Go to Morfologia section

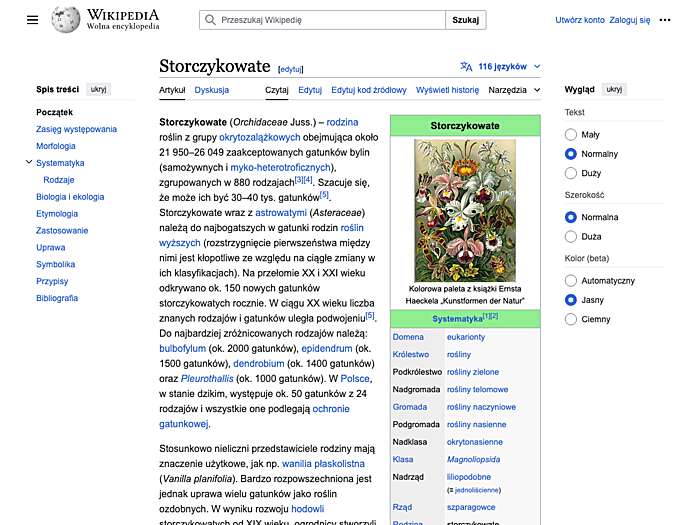pos(56,146)
